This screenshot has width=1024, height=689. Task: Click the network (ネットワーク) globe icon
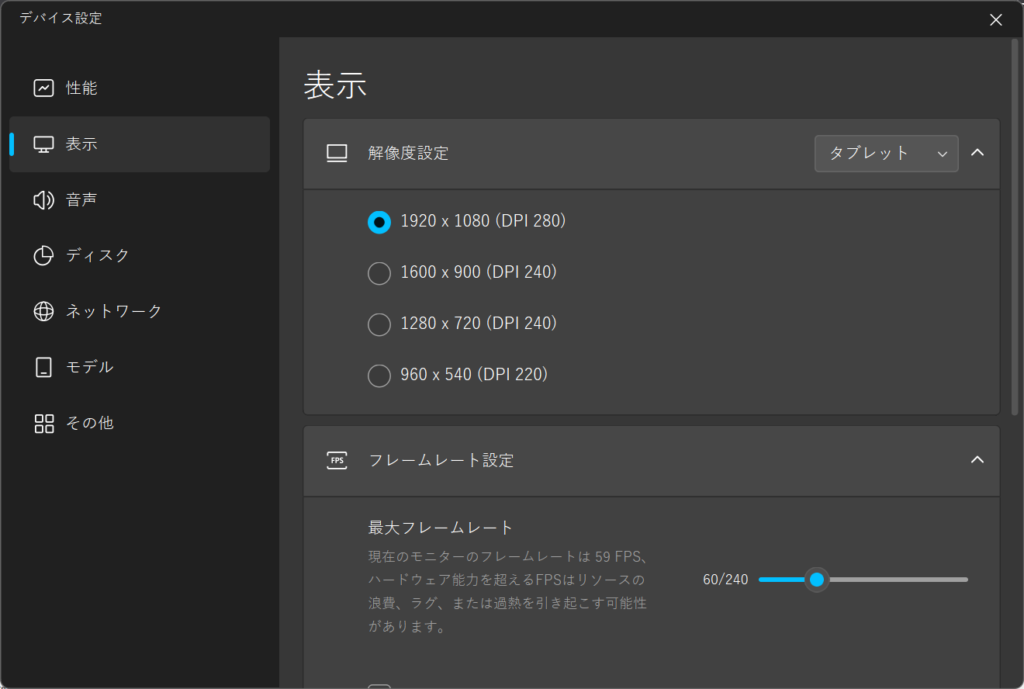[43, 311]
